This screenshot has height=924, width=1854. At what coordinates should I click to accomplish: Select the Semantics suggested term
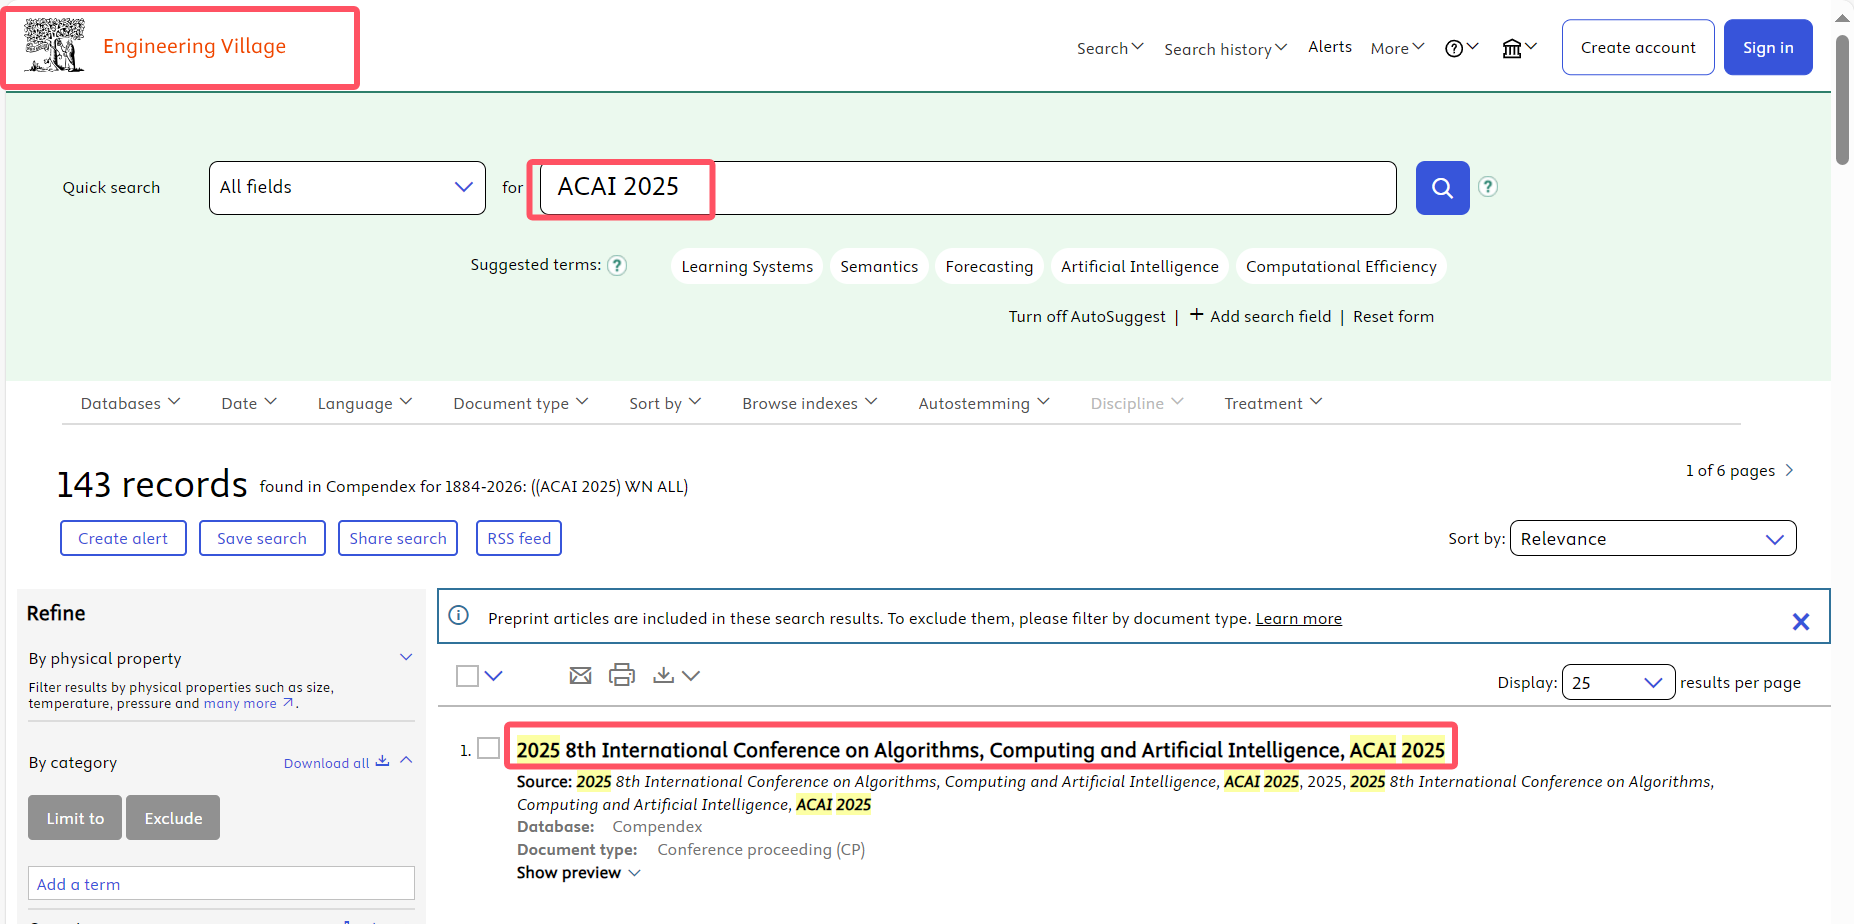click(x=879, y=266)
